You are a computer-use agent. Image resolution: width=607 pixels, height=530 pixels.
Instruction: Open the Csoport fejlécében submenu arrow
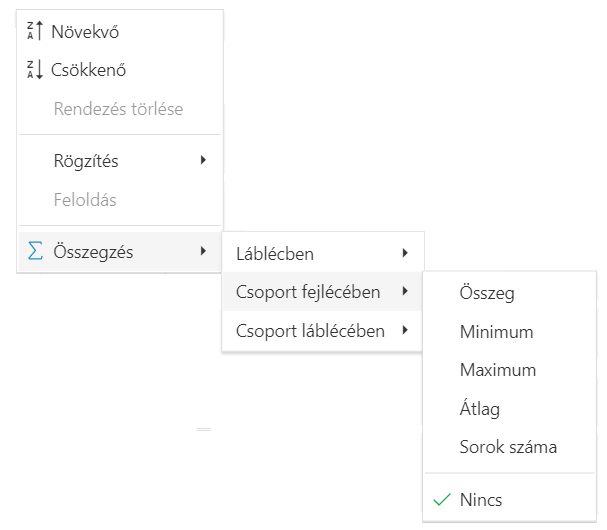(404, 292)
